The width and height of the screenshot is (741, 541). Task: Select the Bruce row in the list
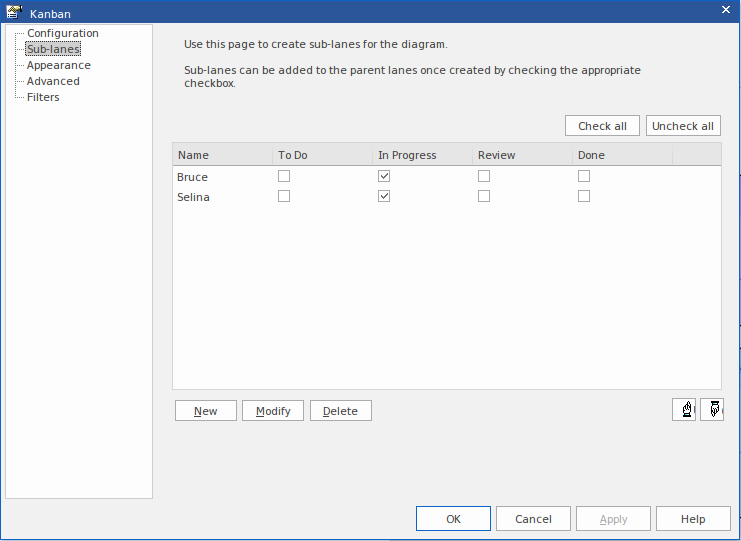coord(193,177)
